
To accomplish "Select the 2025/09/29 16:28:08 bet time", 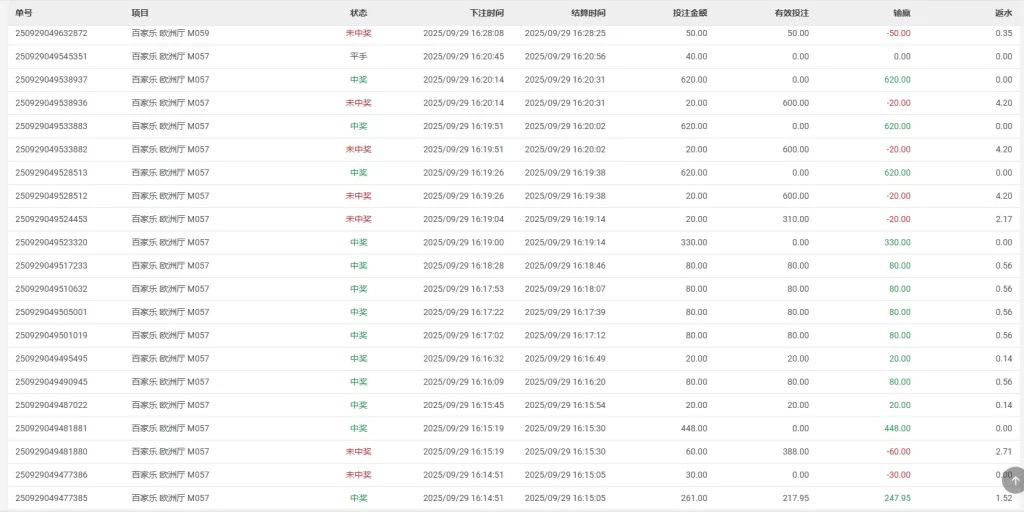I will 463,33.
